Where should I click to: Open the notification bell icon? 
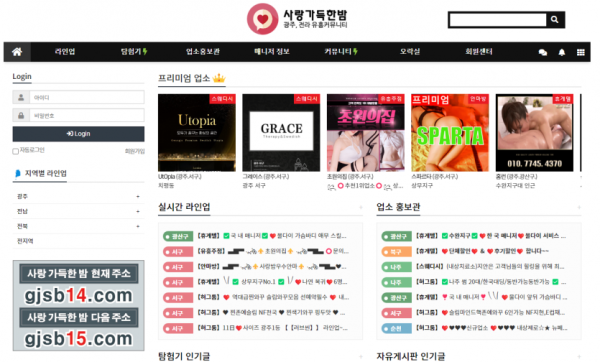tap(561, 52)
